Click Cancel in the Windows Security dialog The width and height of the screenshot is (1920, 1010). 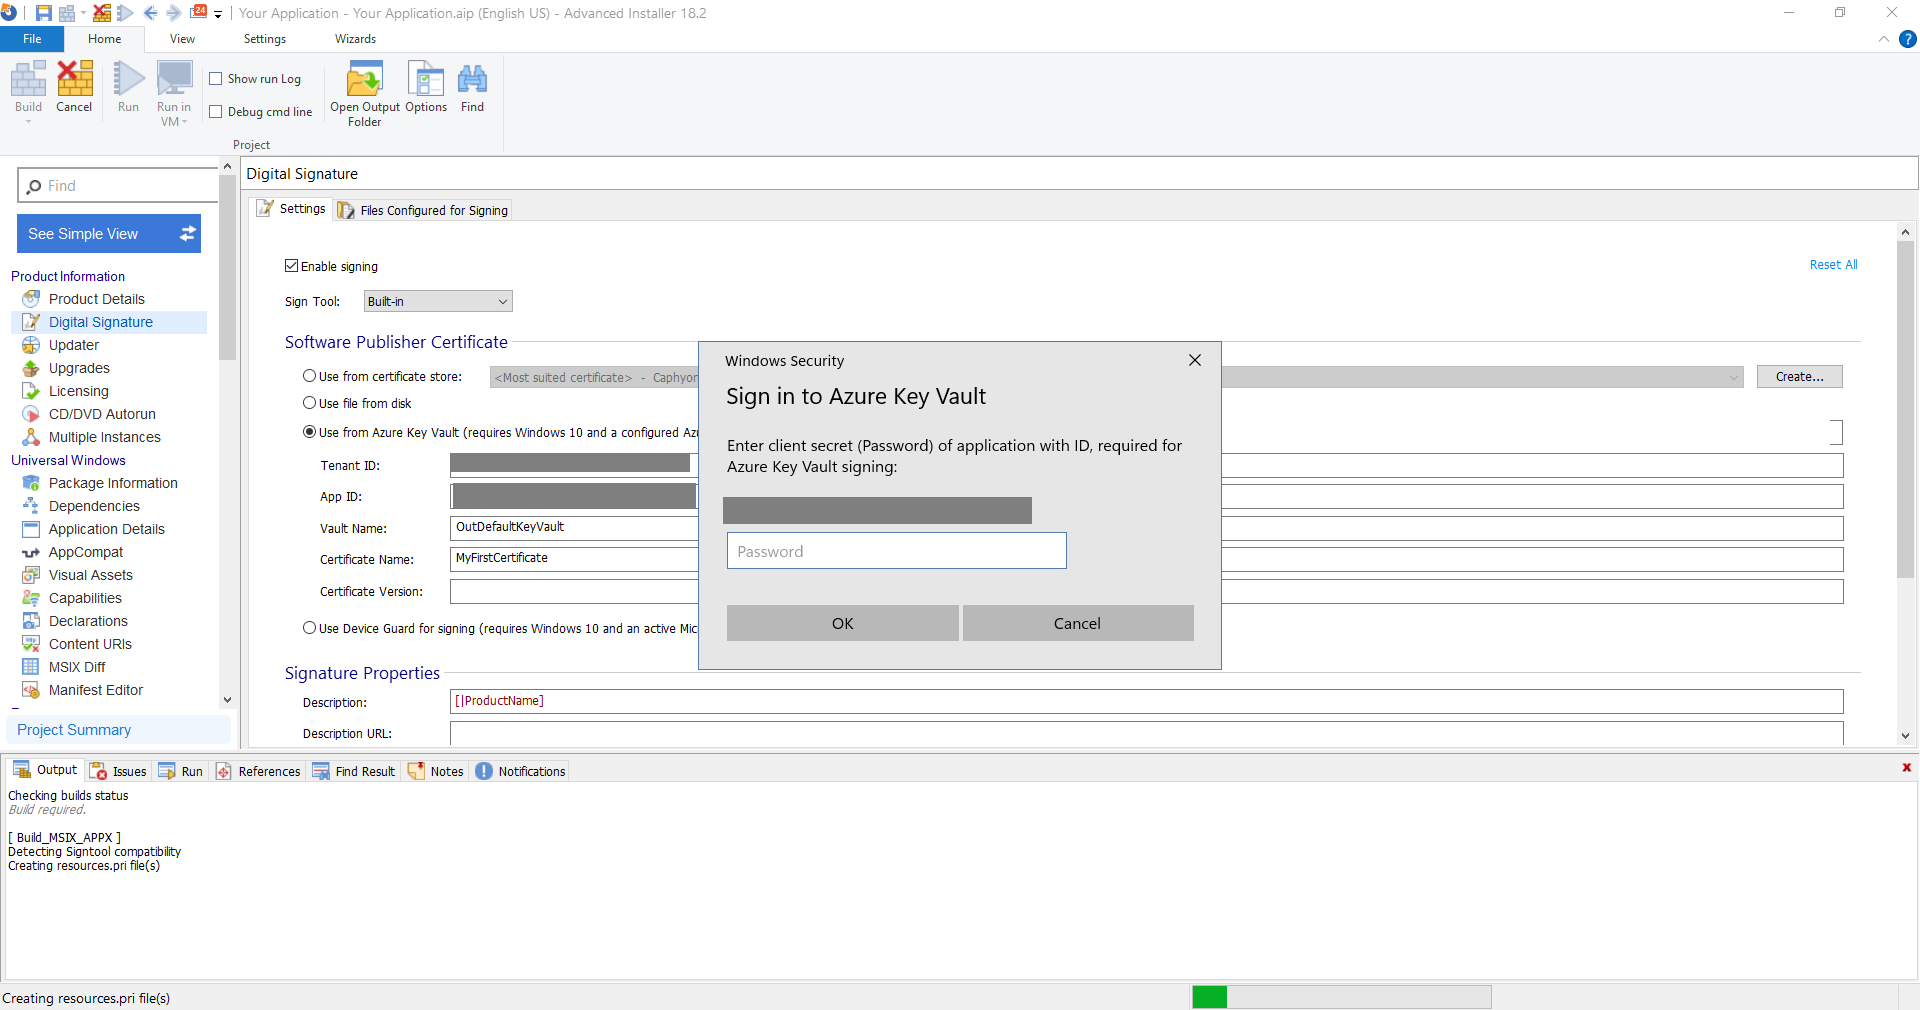click(x=1078, y=623)
